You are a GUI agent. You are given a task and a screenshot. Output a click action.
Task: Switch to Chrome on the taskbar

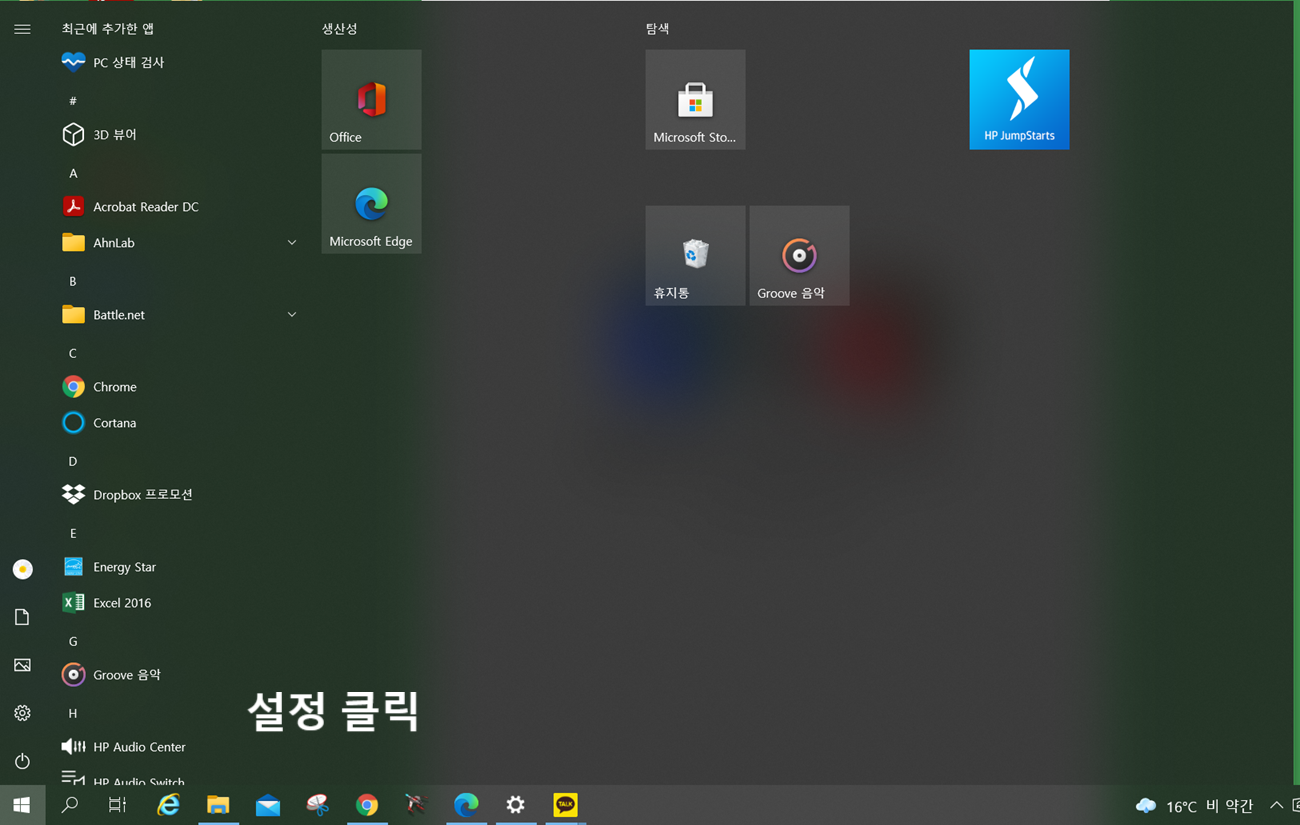[367, 805]
